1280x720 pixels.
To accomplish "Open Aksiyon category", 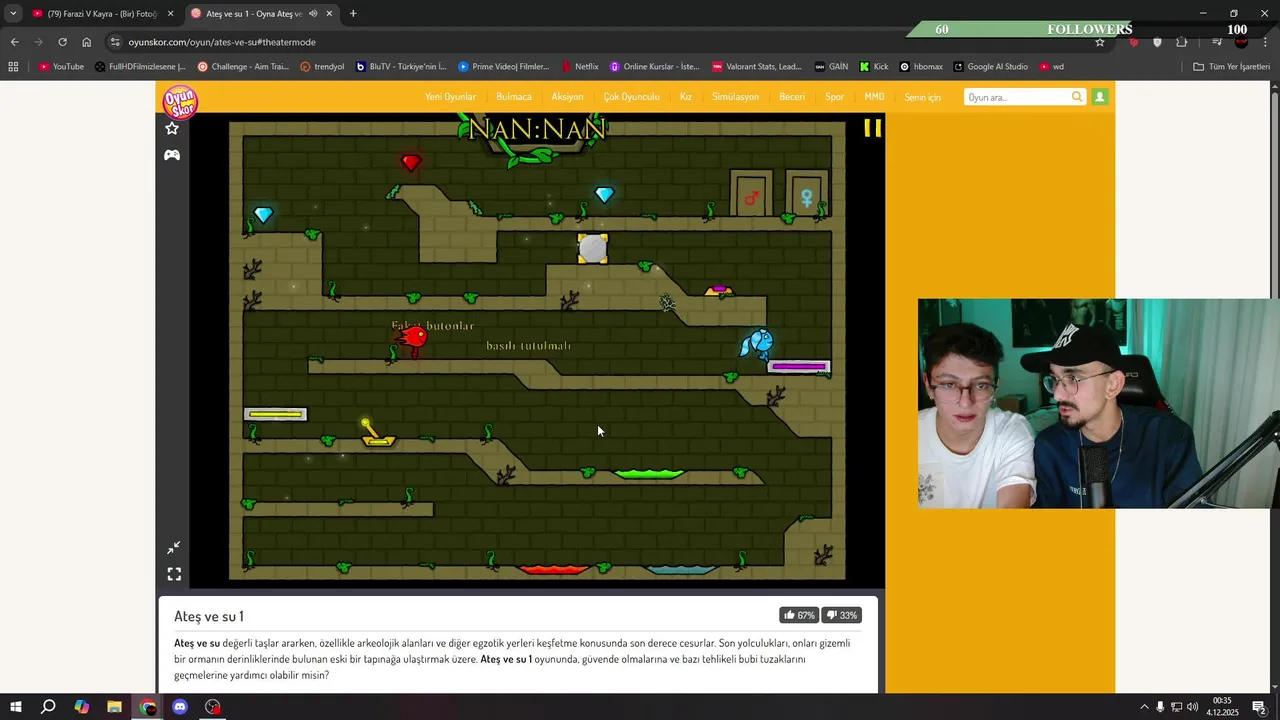I will (x=567, y=97).
